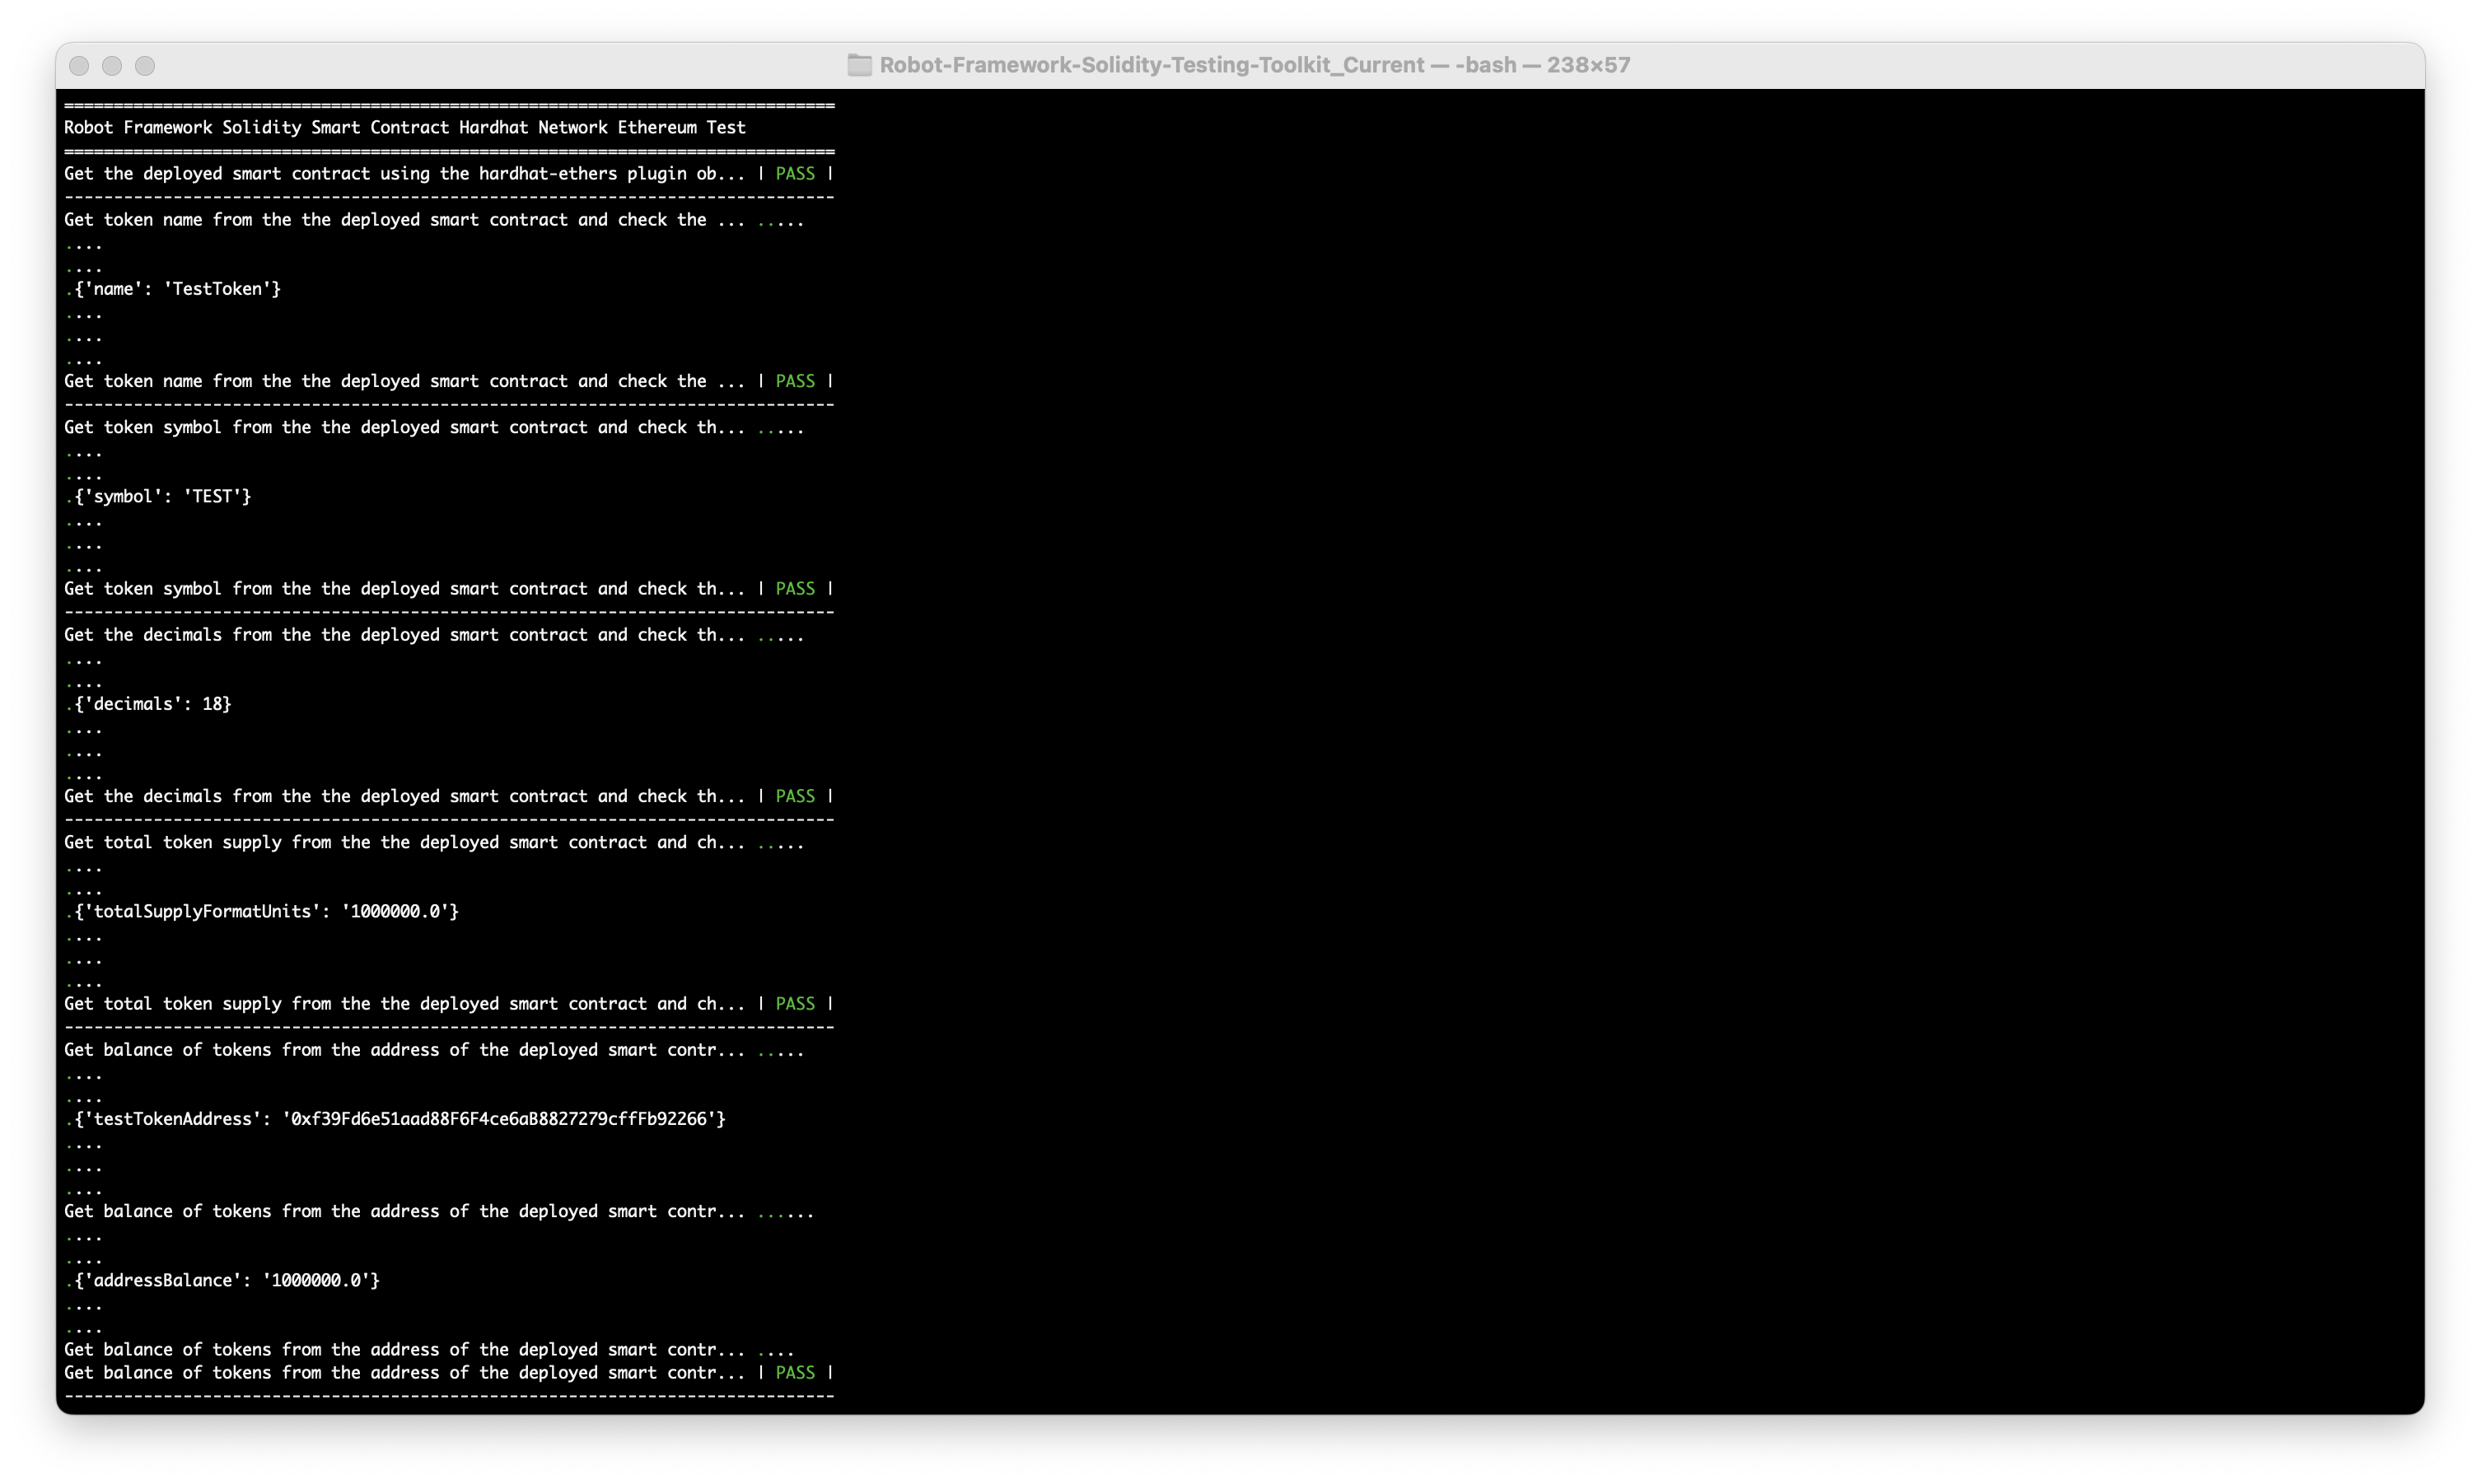Viewport: 2481px width, 1484px height.
Task: Click the {'addressBalance': '1000000.0'} output line
Action: (x=226, y=1281)
